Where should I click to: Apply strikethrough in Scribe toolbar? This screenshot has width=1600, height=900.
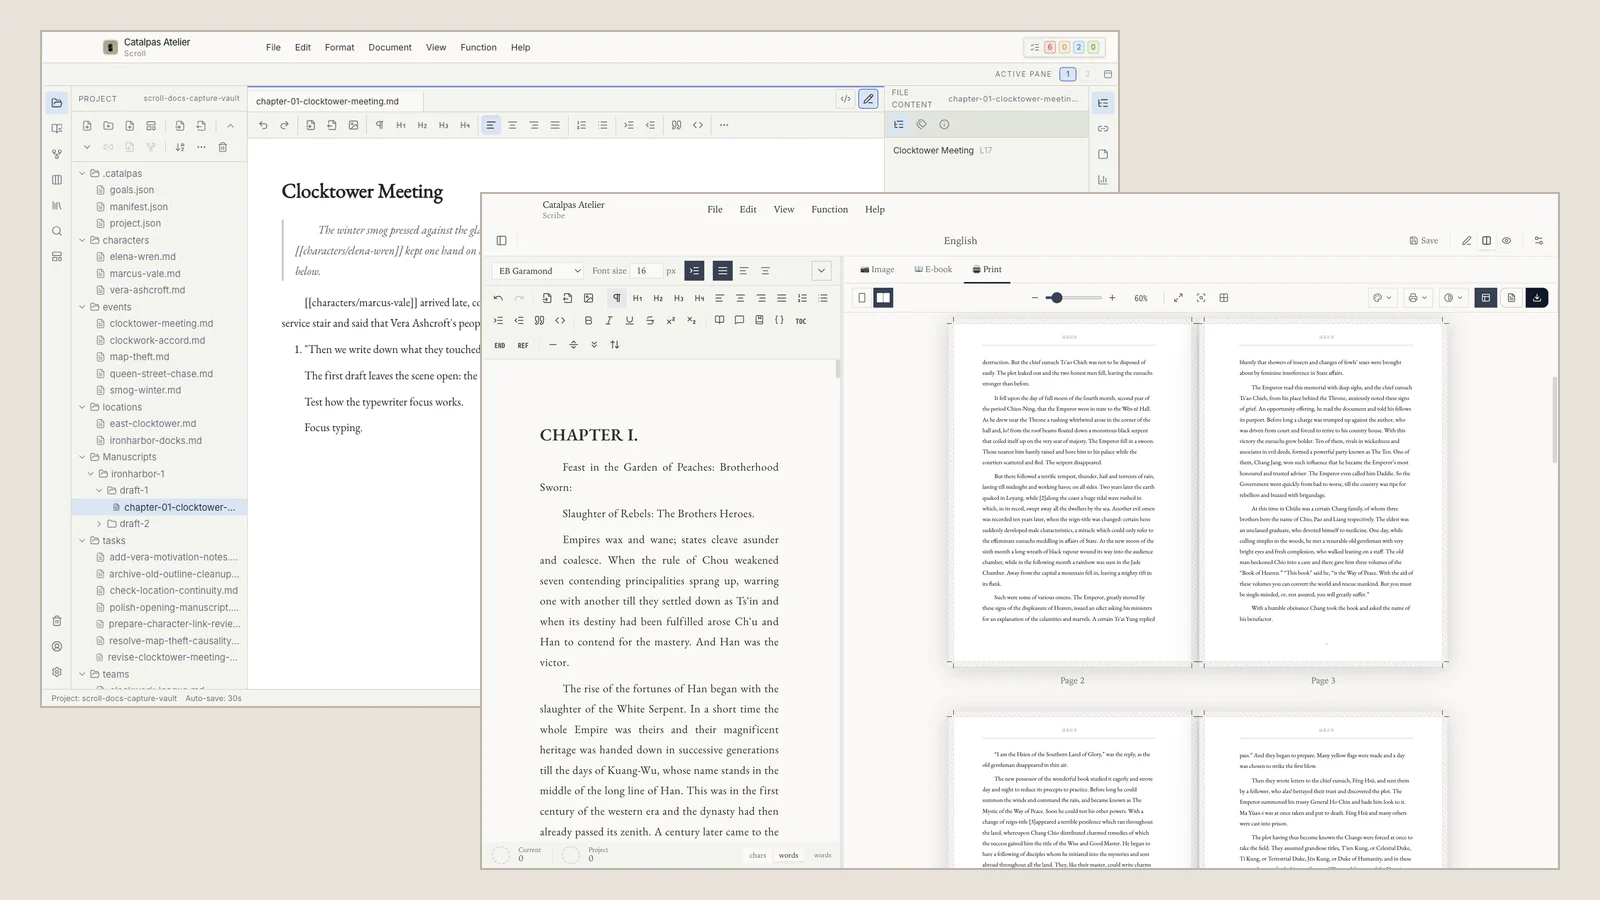pyautogui.click(x=650, y=320)
